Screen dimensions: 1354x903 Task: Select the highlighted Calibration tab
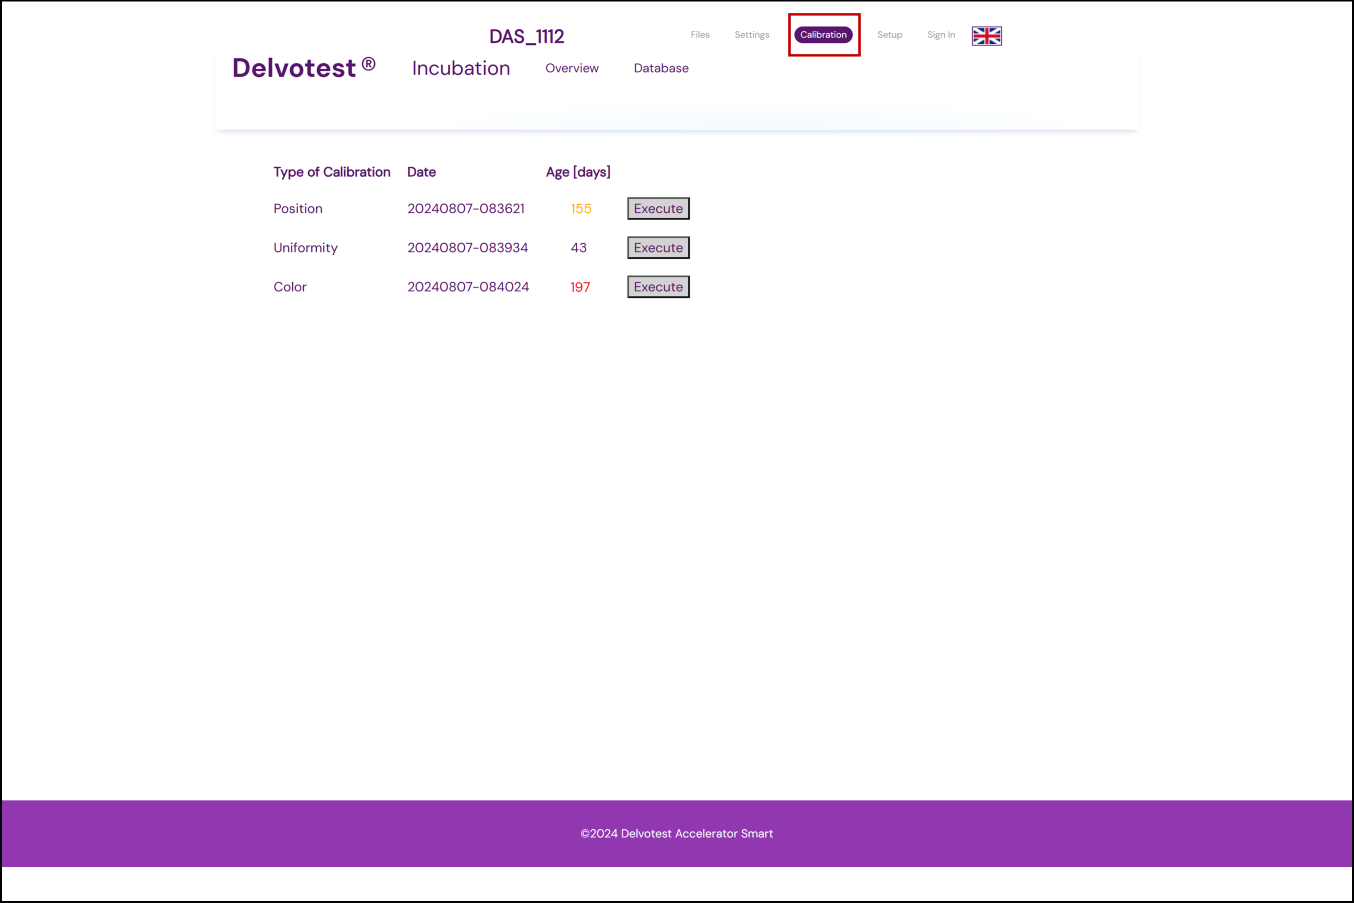(823, 35)
